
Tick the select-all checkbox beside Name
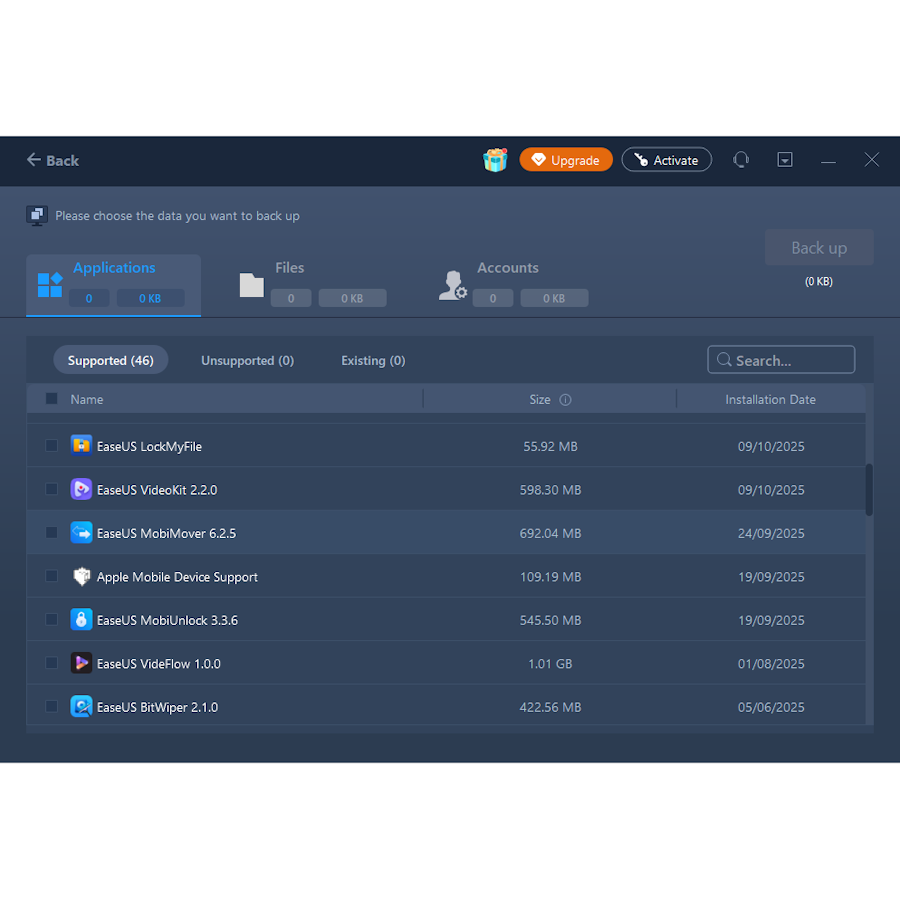(x=52, y=399)
